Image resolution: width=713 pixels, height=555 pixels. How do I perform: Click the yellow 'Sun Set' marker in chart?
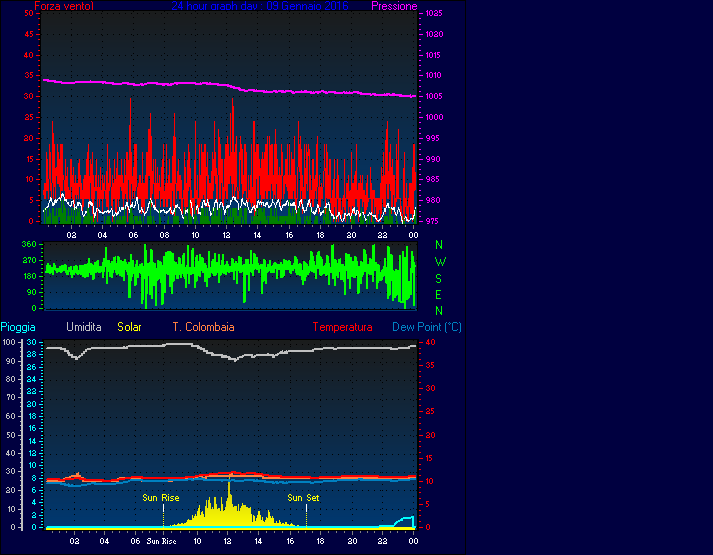[303, 498]
